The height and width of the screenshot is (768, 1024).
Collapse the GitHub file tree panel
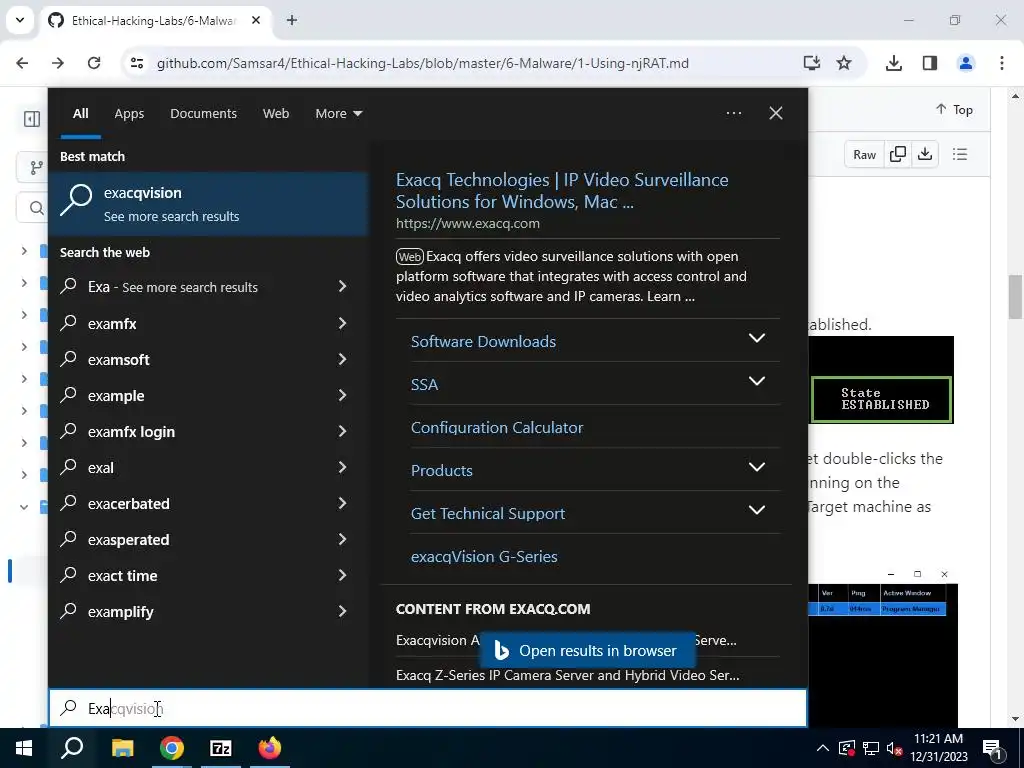coord(31,119)
